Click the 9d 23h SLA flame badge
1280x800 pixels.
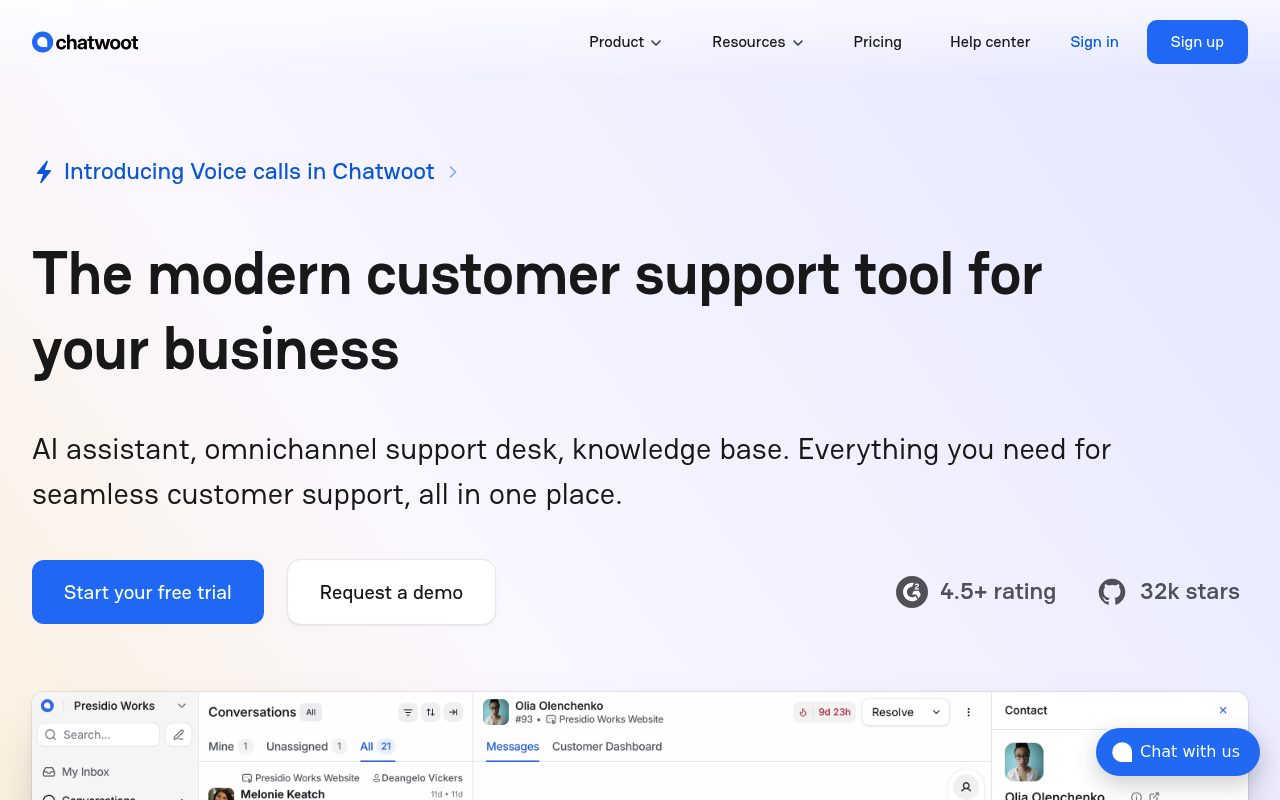pos(825,712)
